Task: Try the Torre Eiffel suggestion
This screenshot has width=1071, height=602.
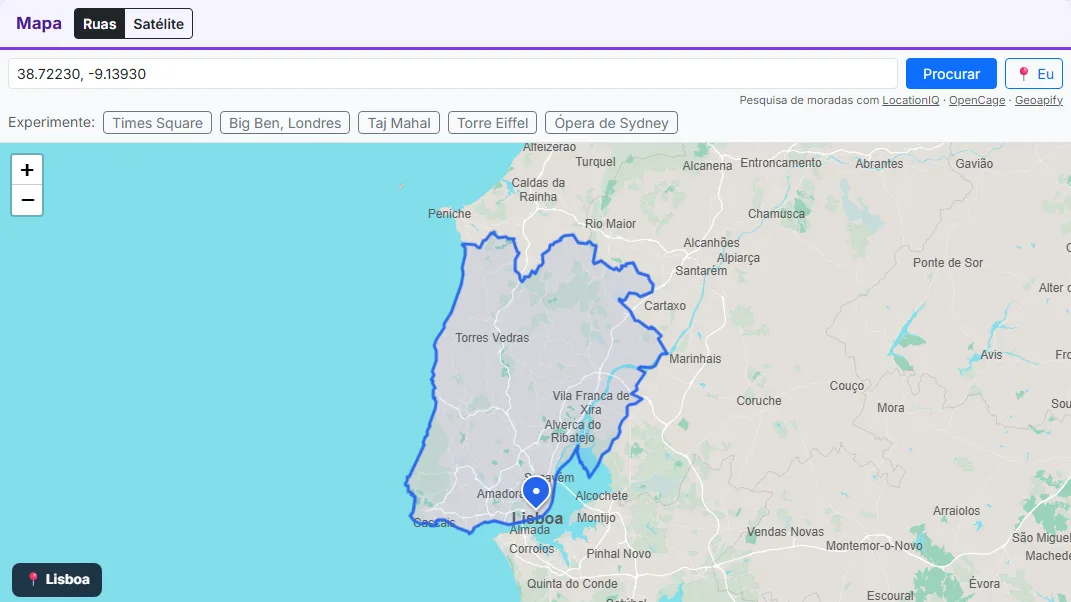Action: [x=492, y=123]
